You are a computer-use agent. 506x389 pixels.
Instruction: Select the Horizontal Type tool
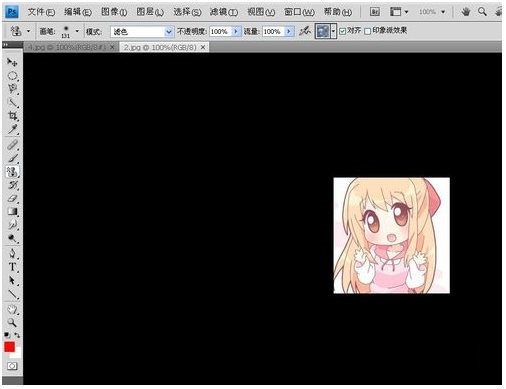(12, 267)
